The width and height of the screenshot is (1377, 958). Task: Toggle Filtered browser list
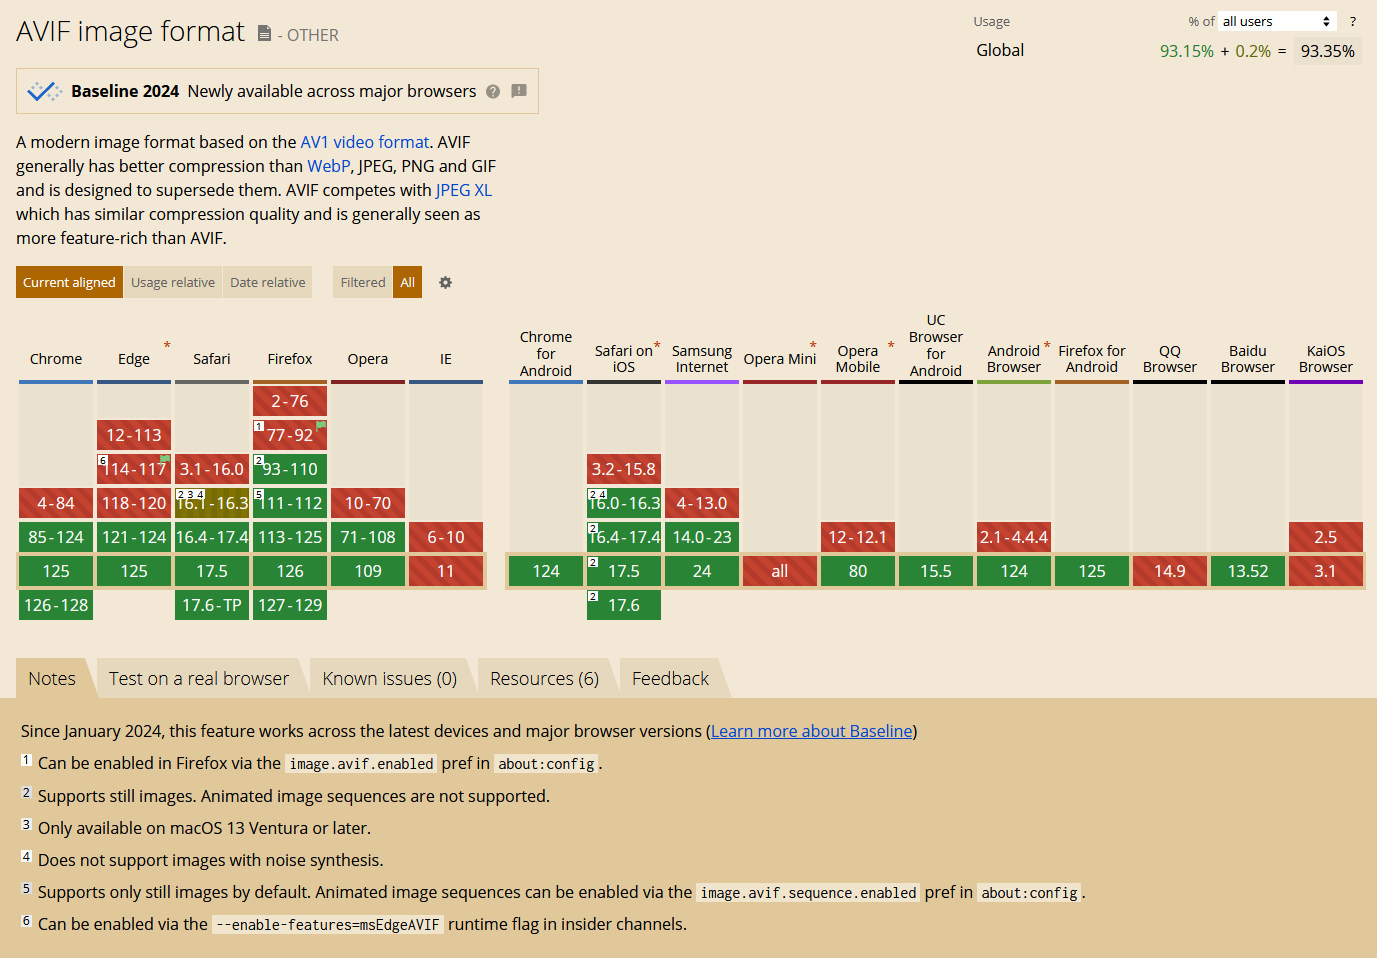[363, 282]
